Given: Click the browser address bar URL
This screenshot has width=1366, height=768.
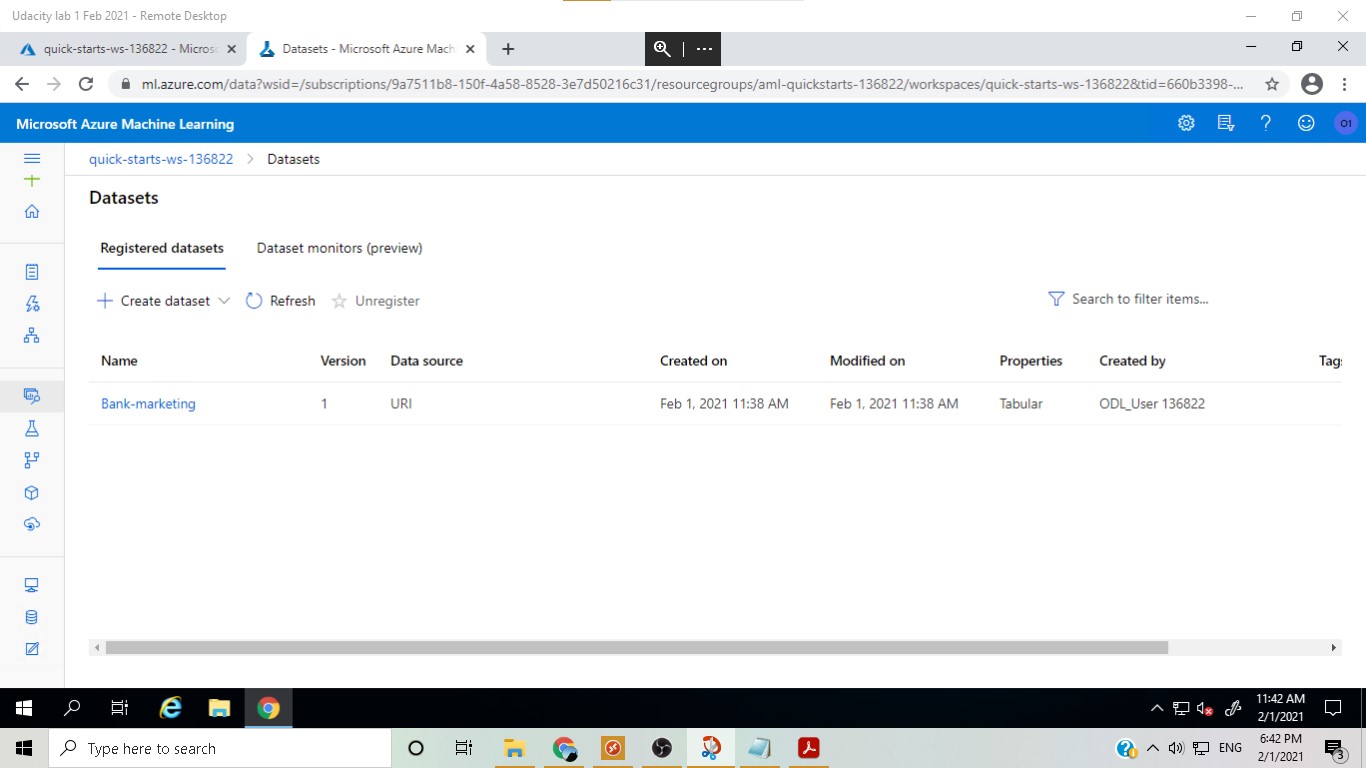Looking at the screenshot, I should pyautogui.click(x=692, y=84).
